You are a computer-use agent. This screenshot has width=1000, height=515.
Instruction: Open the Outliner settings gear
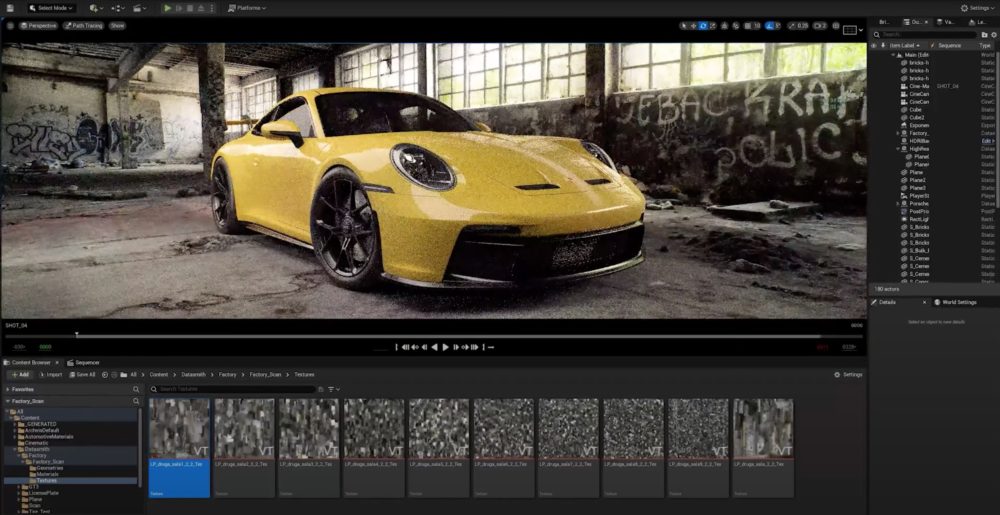994,34
